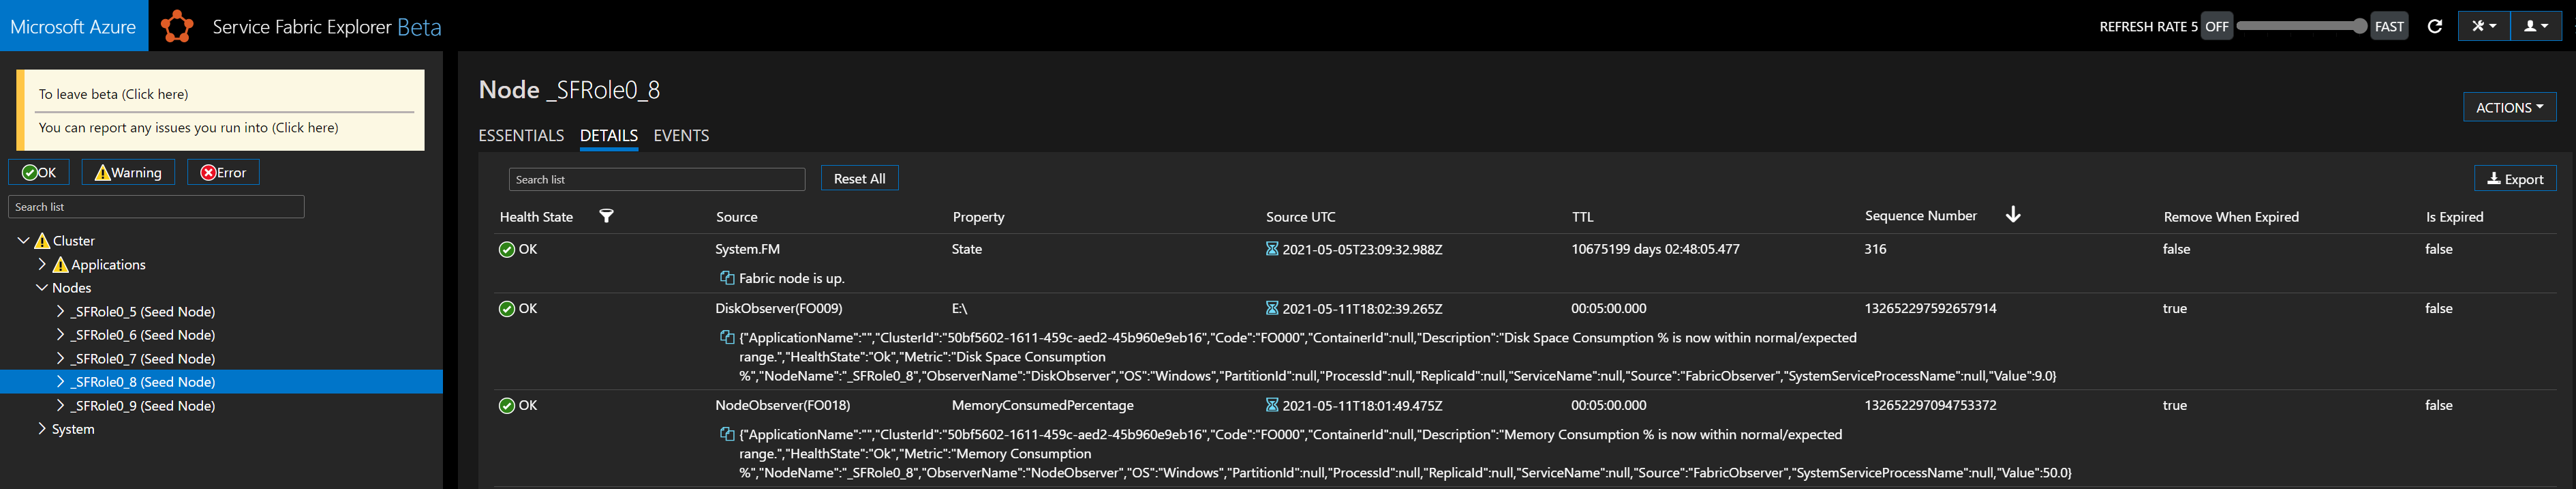The image size is (2576, 489).
Task: Click the Cluster warning icon in tree
Action: point(42,240)
